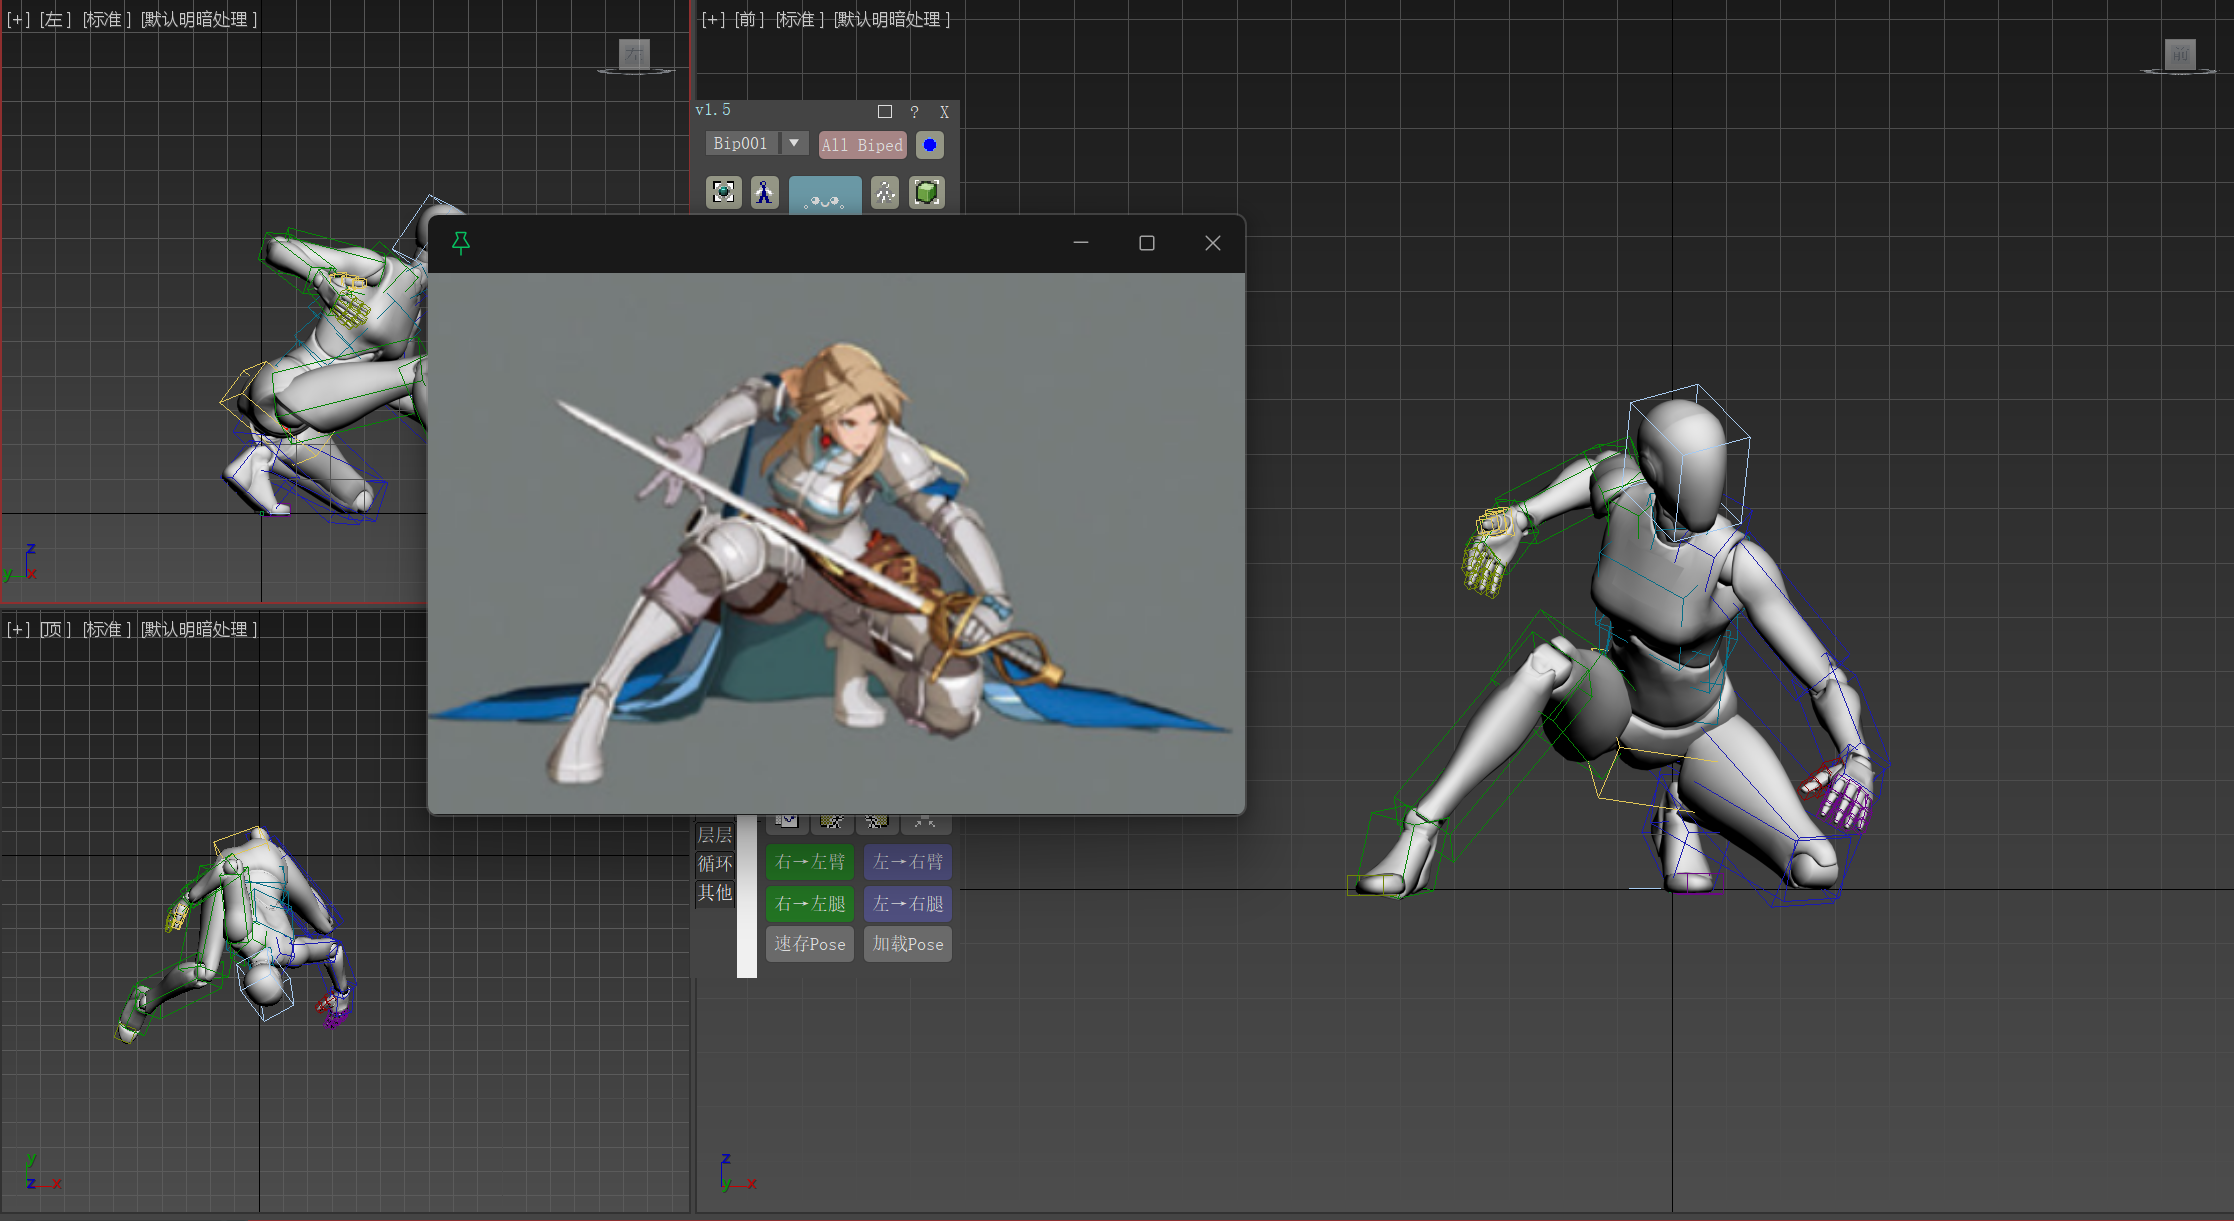Click the pin icon on the reference image window
The image size is (2234, 1221).
(x=461, y=243)
